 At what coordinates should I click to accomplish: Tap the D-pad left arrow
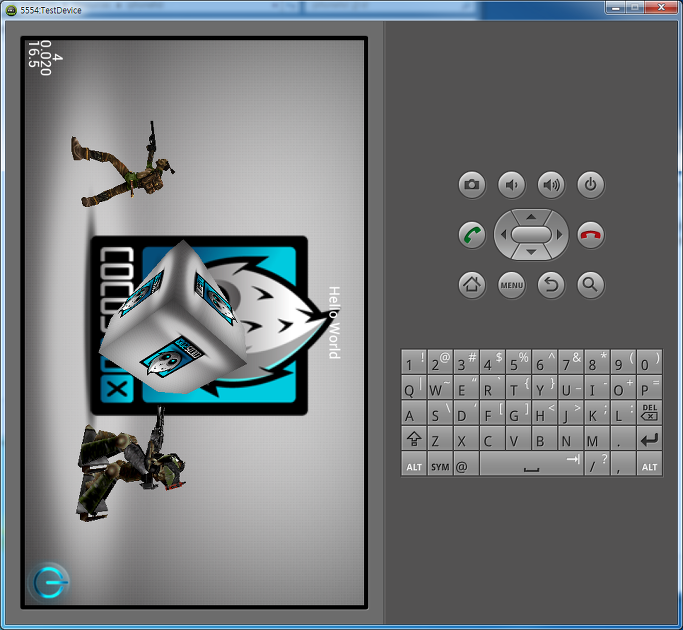503,235
